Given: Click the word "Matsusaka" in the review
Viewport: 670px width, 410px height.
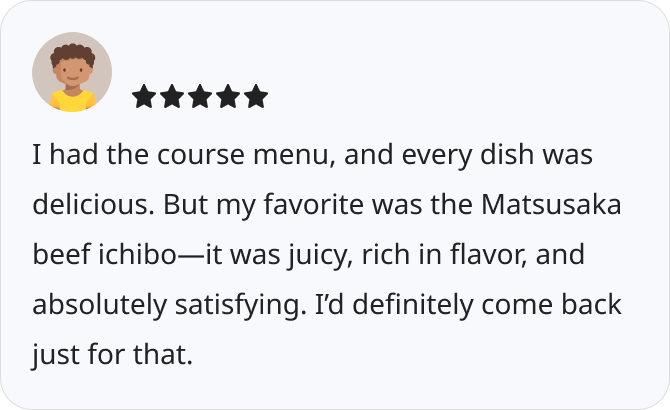Looking at the screenshot, I should pyautogui.click(x=551, y=204).
